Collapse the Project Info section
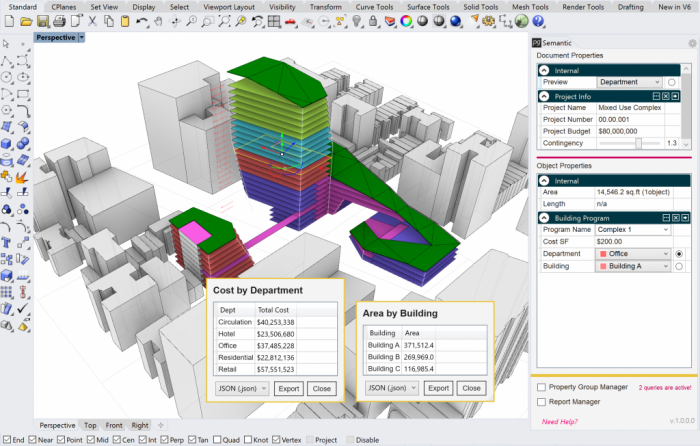The image size is (700, 446). tap(544, 96)
